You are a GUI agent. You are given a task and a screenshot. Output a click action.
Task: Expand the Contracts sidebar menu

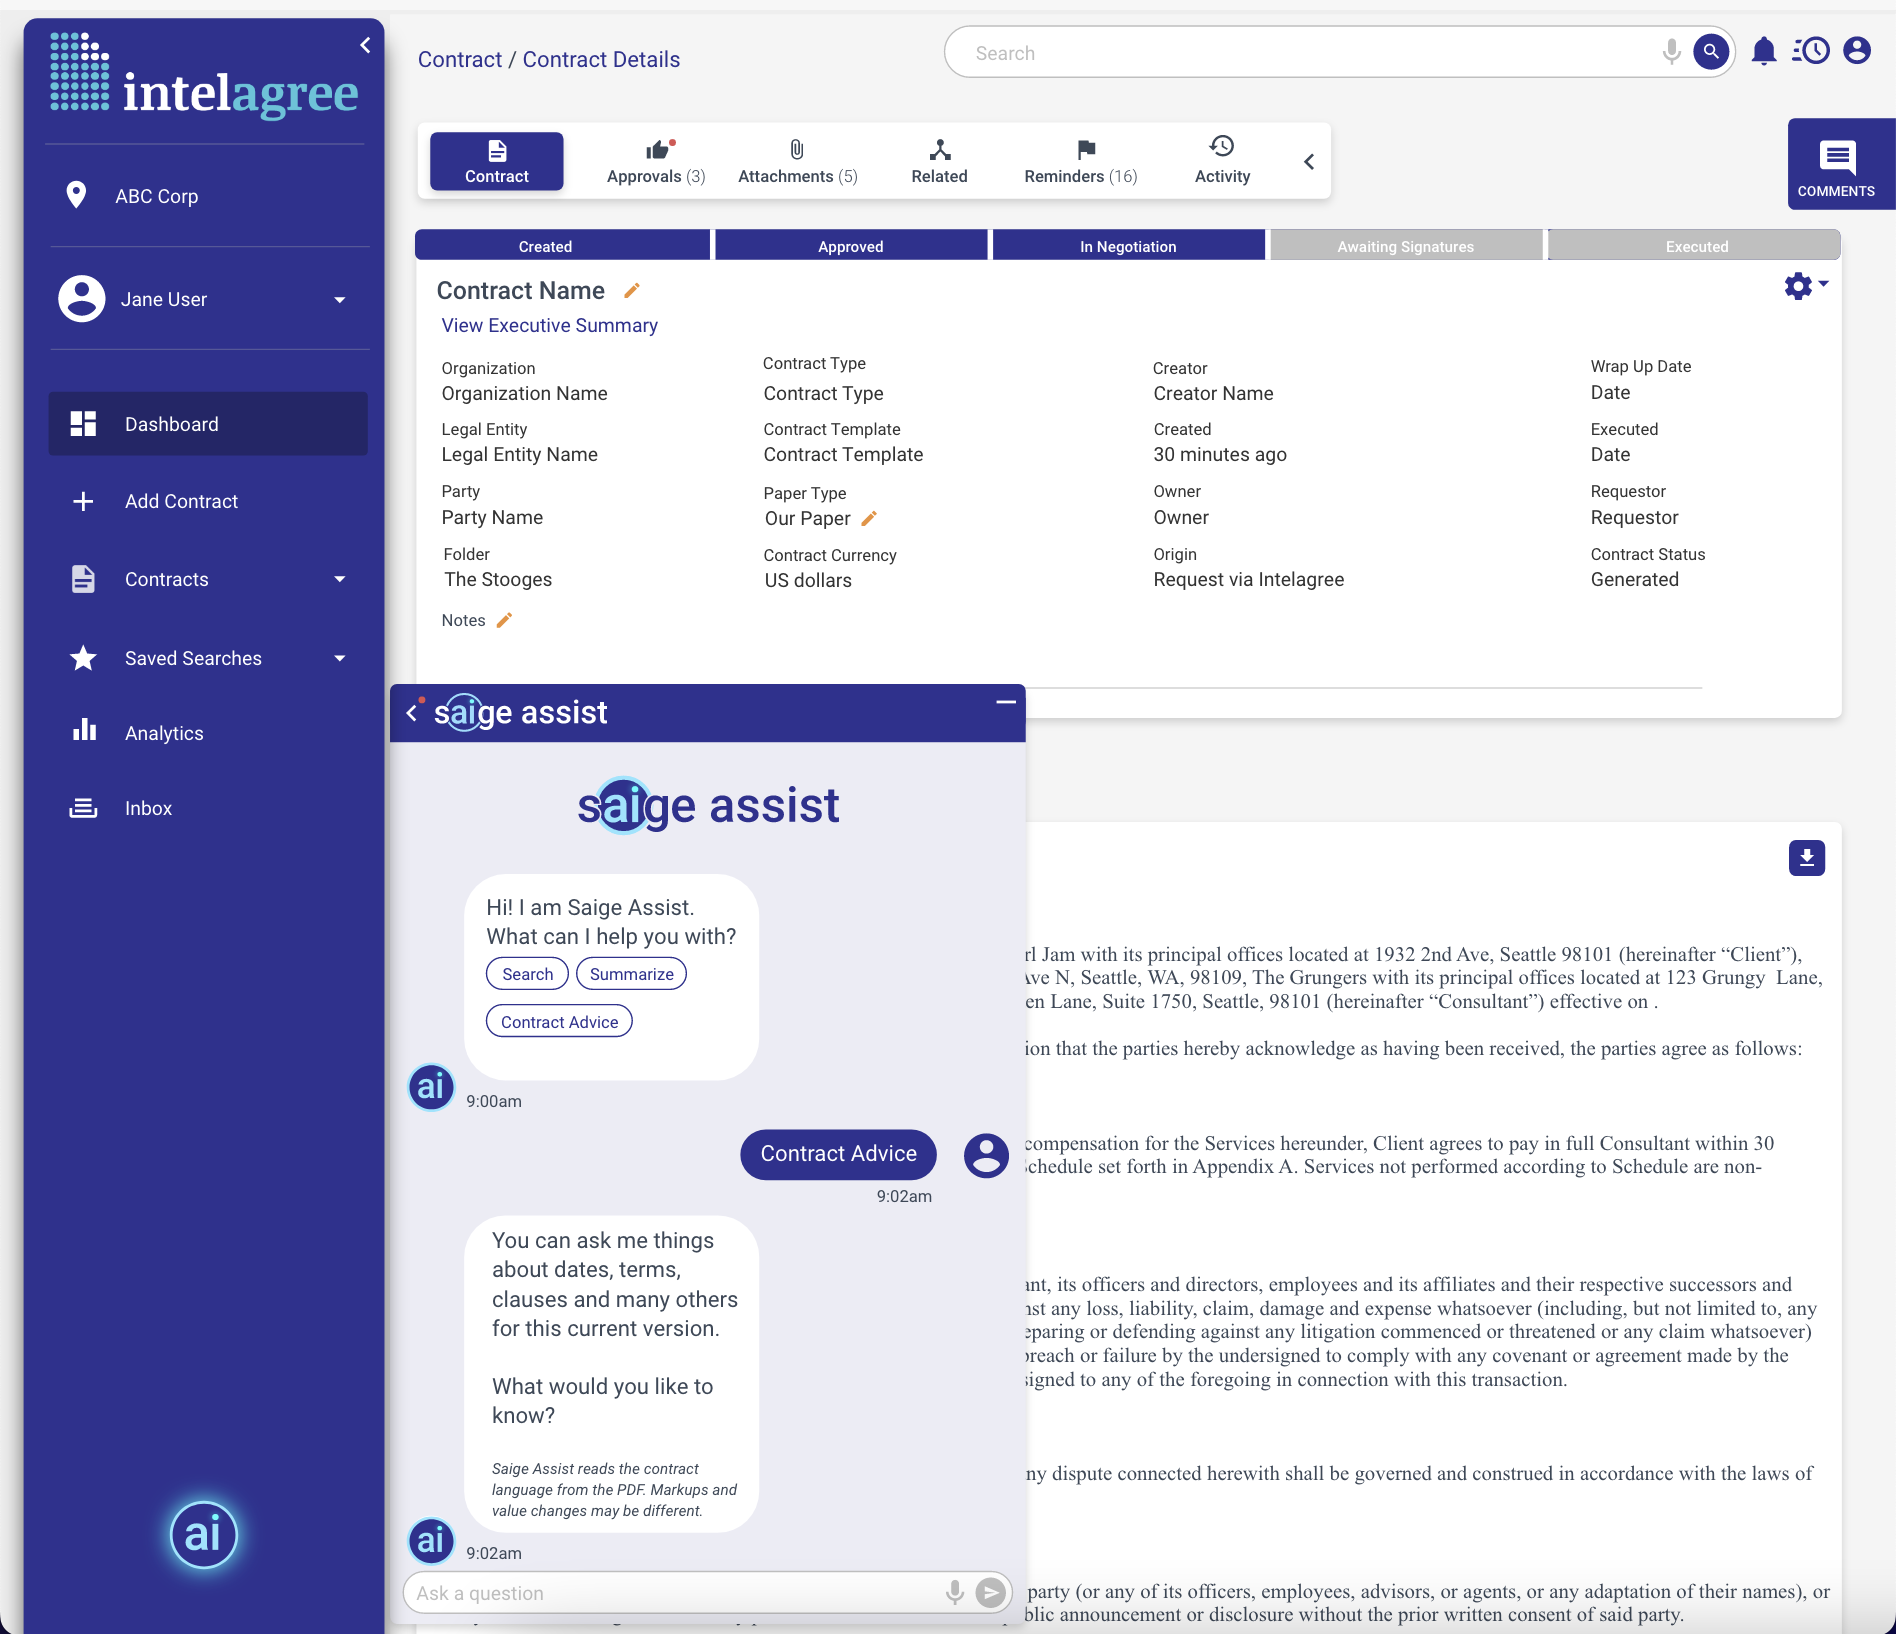tap(340, 579)
